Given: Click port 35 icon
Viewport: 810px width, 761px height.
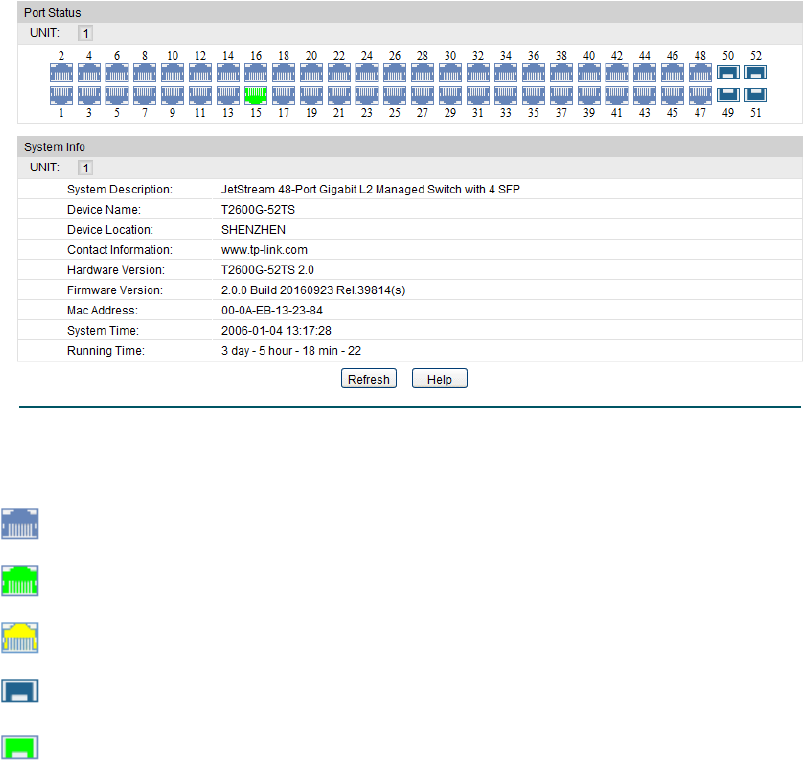Looking at the screenshot, I should pos(534,95).
